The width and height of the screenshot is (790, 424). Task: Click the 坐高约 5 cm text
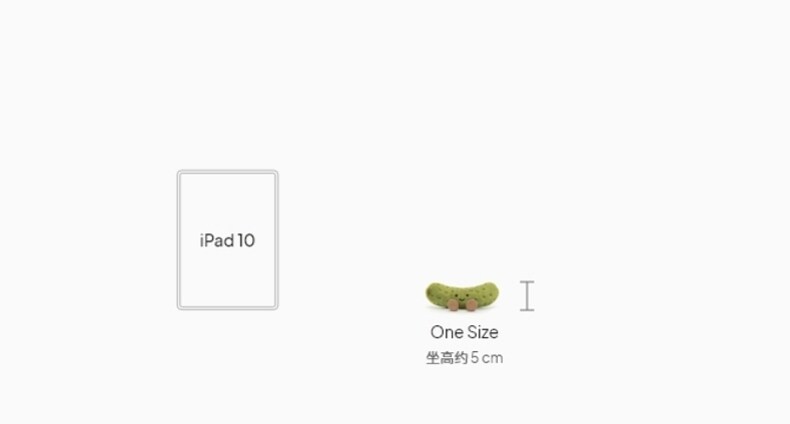coord(464,358)
